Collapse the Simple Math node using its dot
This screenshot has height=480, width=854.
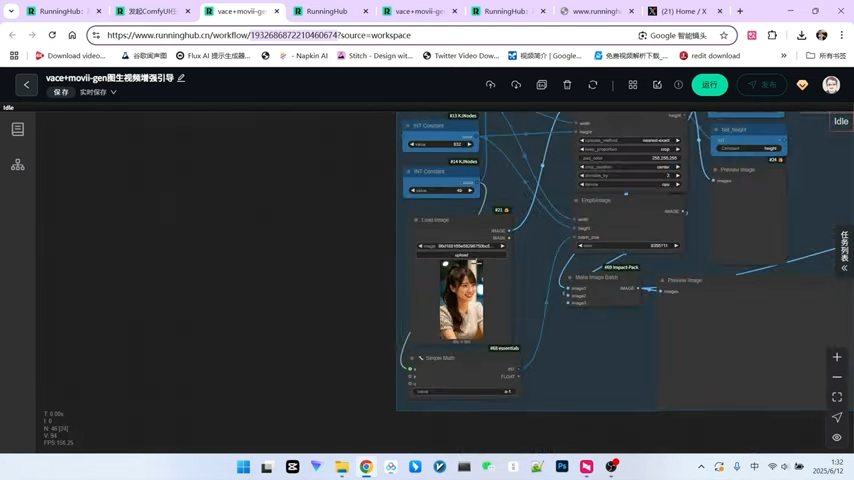click(412, 358)
